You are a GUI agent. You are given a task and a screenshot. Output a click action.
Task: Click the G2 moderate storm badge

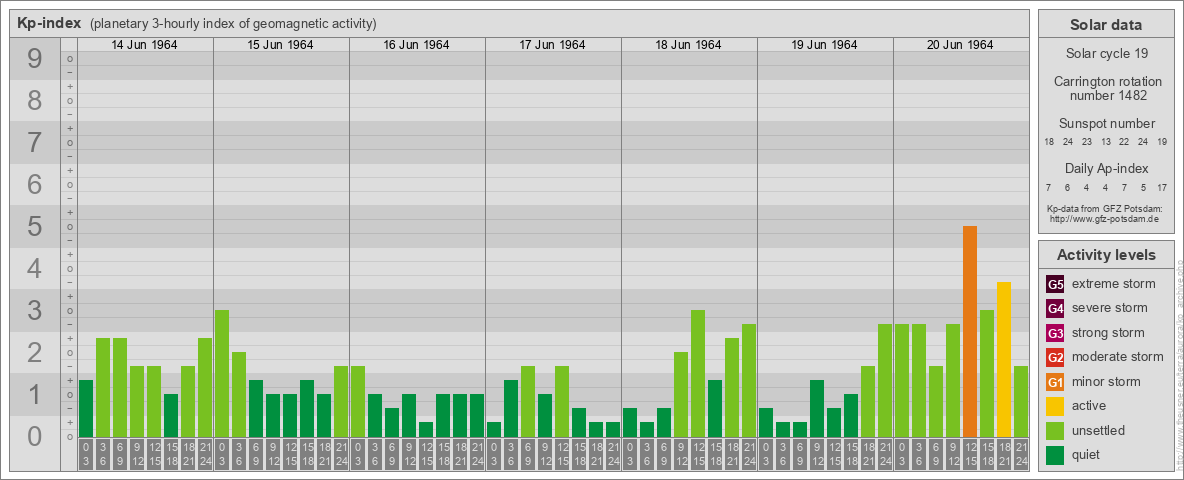(1055, 357)
